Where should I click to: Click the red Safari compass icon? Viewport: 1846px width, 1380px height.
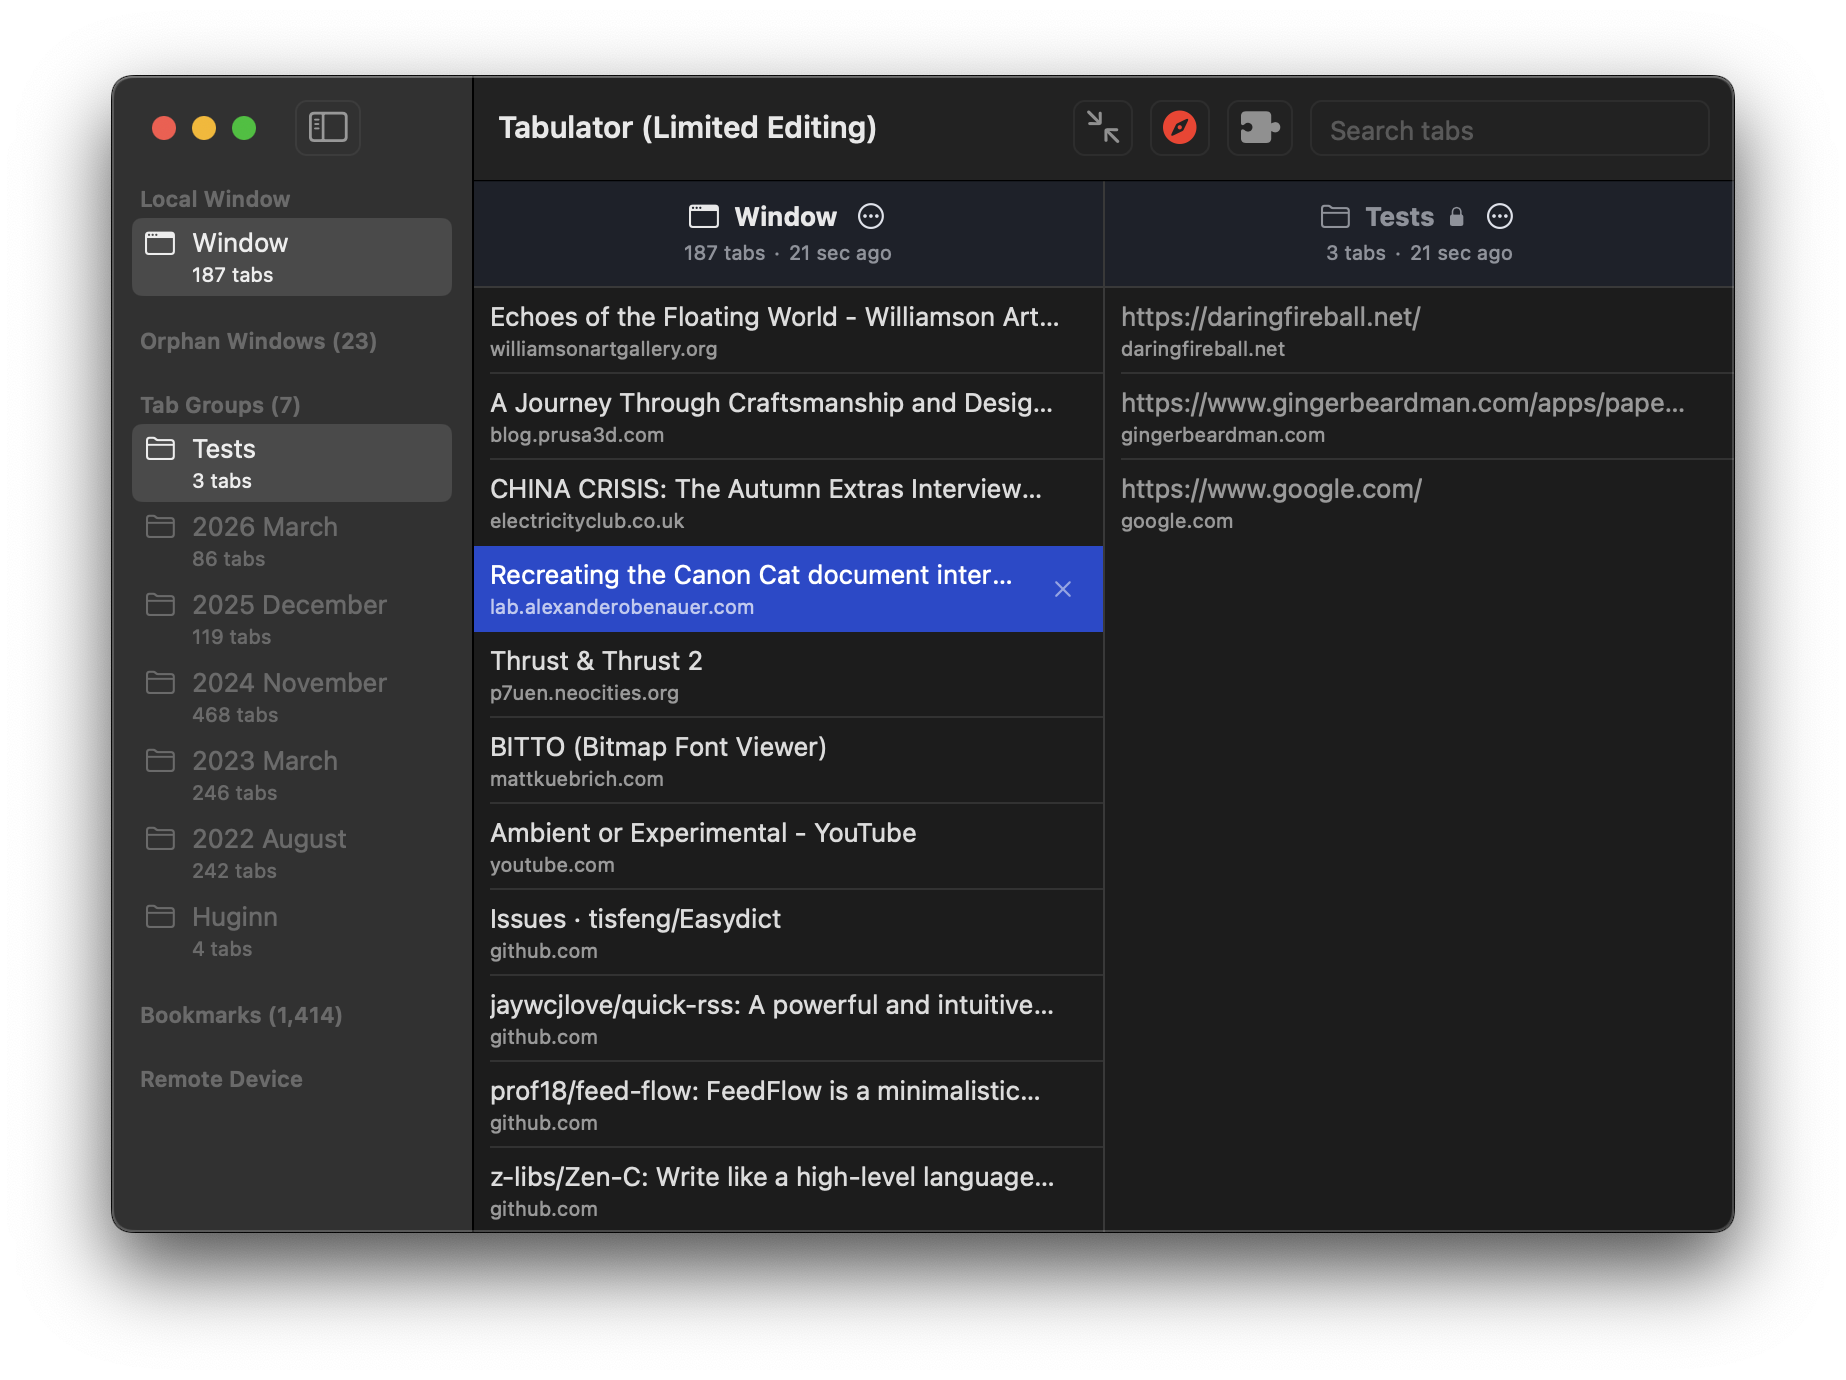(1180, 128)
